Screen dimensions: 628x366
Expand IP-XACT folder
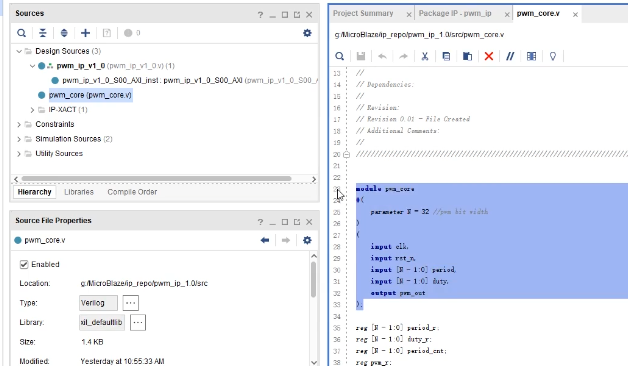pyautogui.click(x=32, y=110)
